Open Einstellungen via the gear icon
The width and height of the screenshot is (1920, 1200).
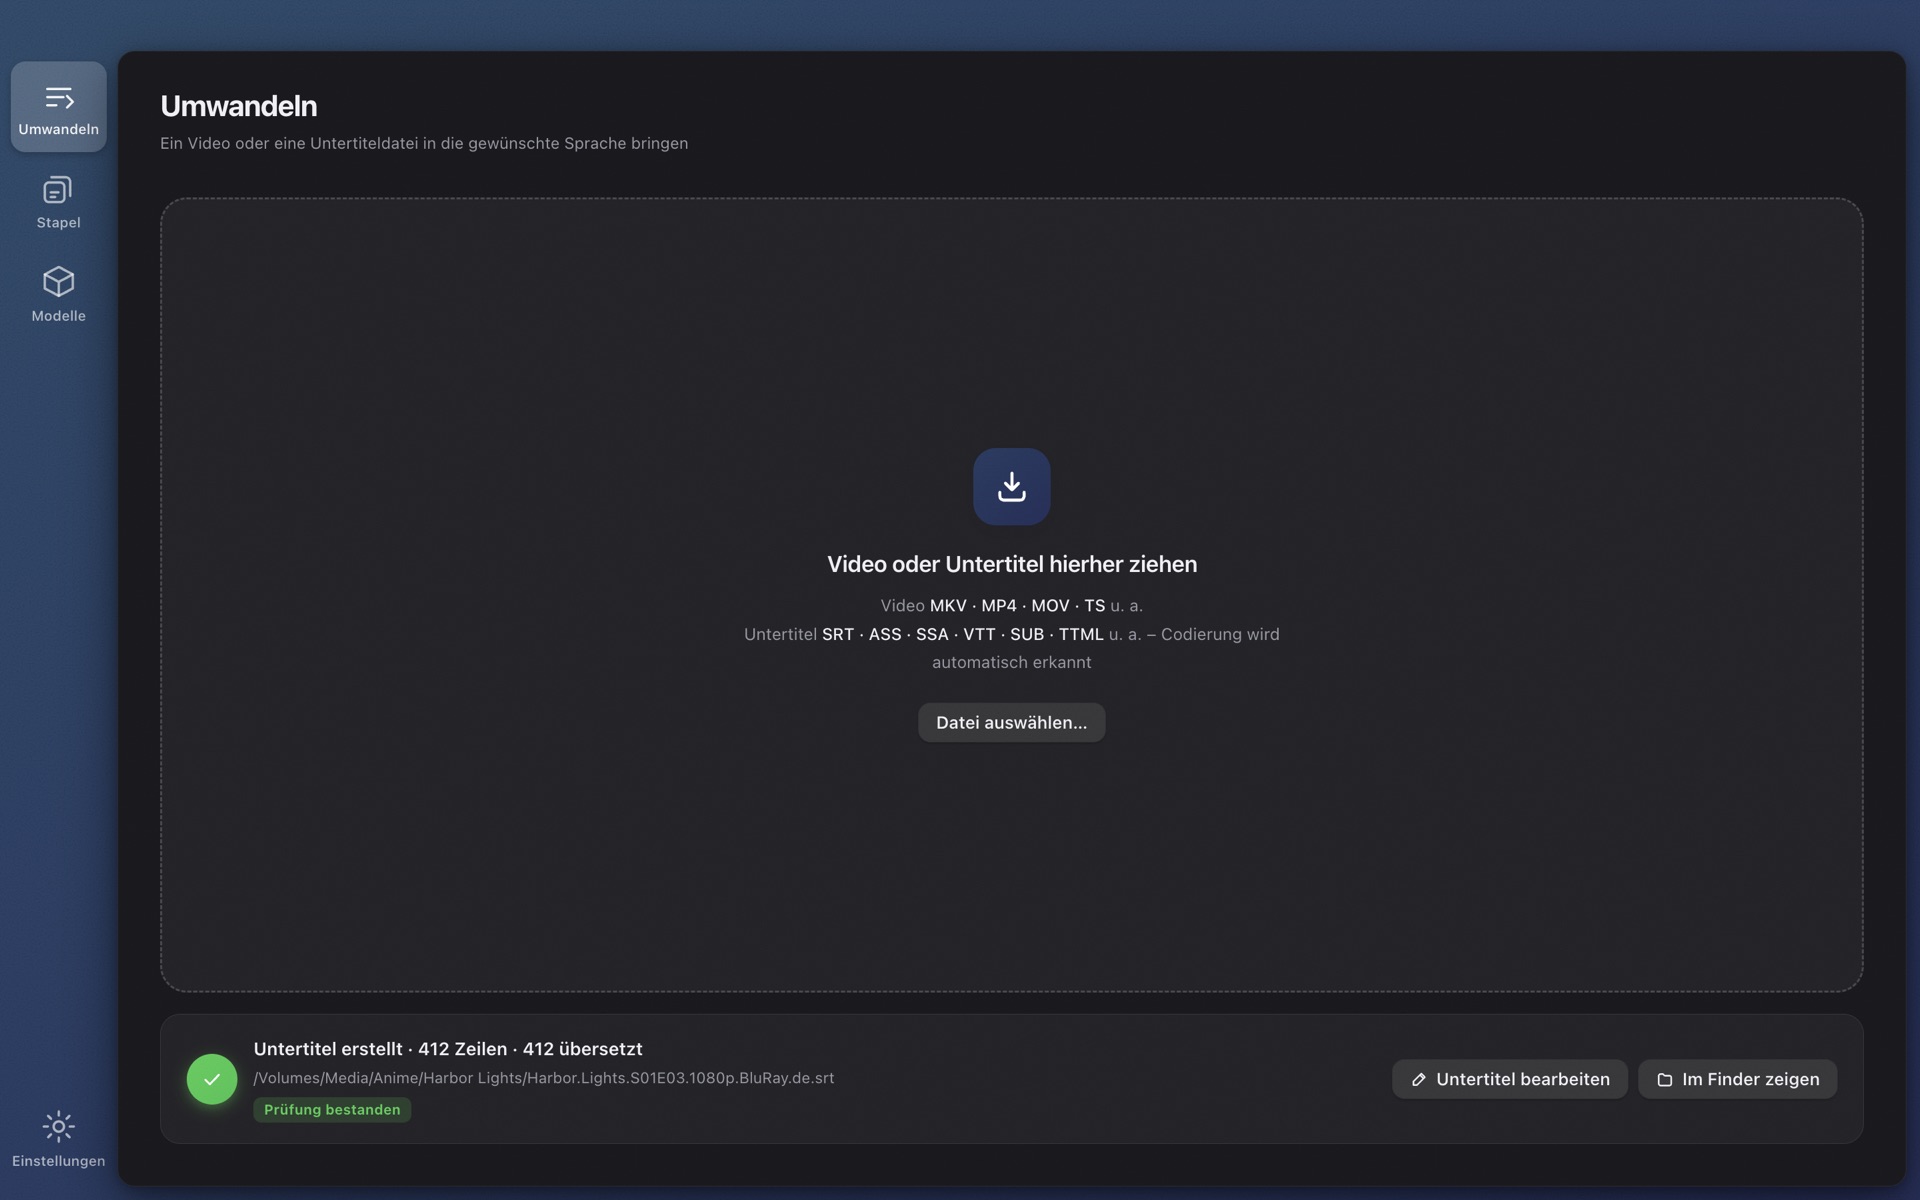58,1127
